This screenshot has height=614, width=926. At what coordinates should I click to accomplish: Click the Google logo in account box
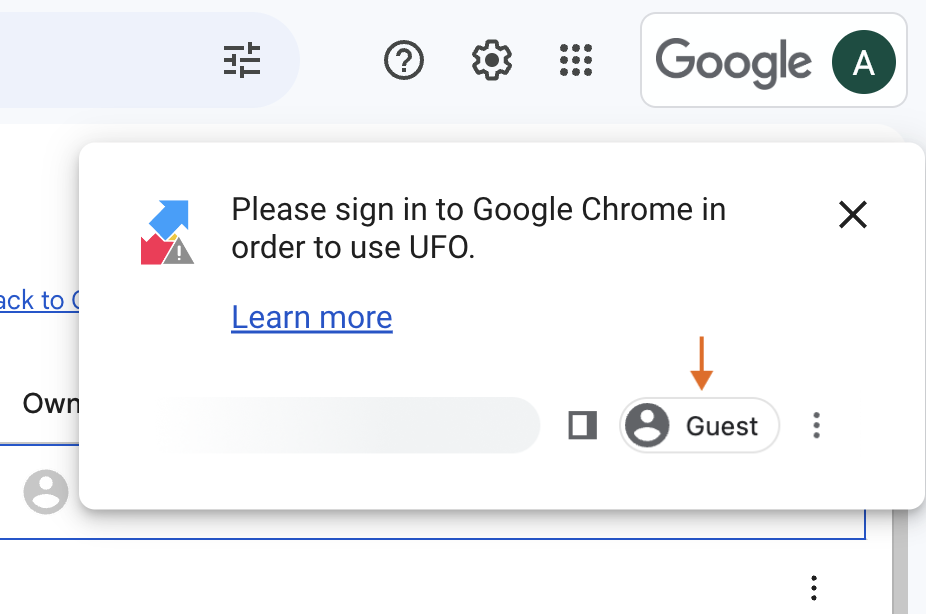click(733, 63)
